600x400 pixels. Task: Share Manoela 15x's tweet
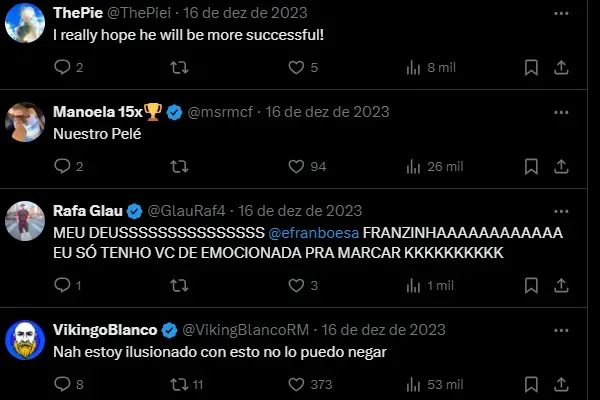point(562,166)
